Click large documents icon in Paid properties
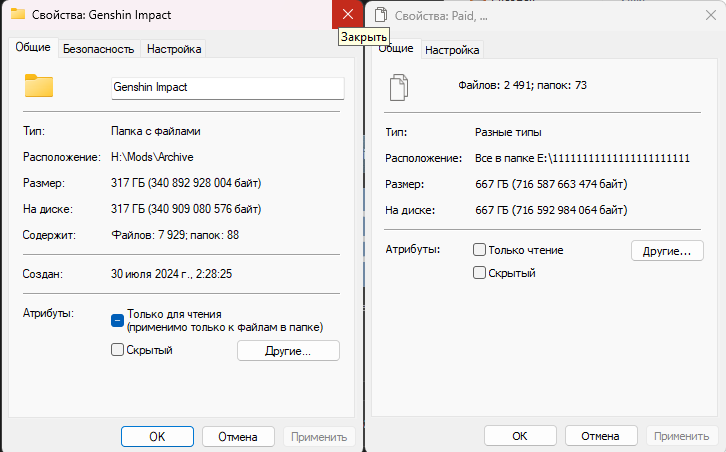 [399, 88]
